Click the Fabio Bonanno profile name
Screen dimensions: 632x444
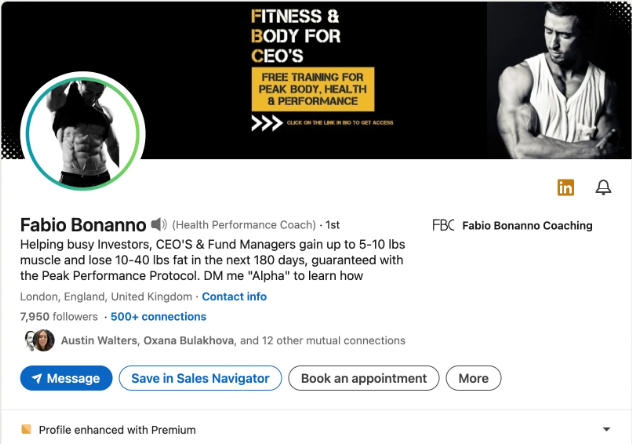pos(83,225)
